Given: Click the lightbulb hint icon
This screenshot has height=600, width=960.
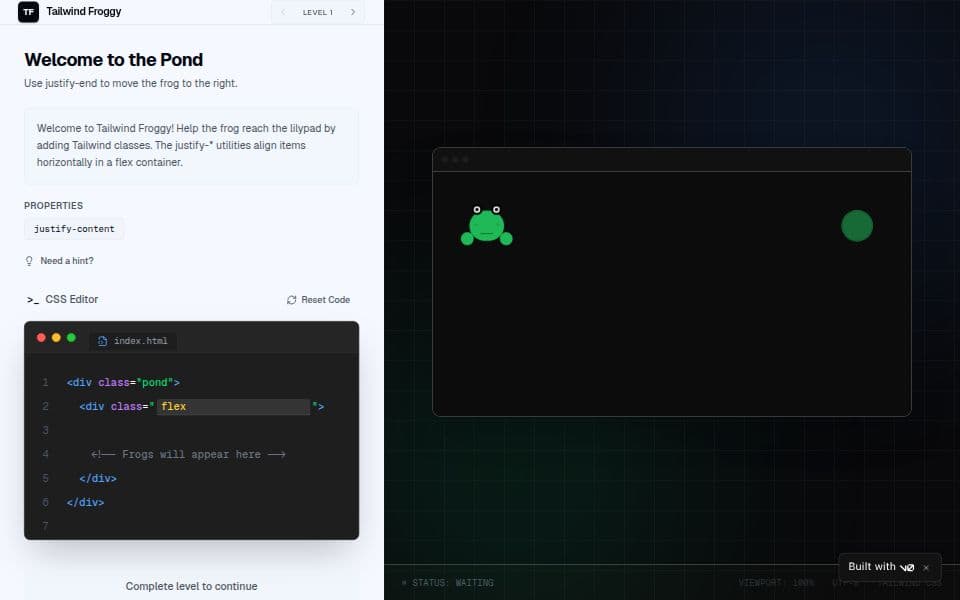Looking at the screenshot, I should pos(29,261).
